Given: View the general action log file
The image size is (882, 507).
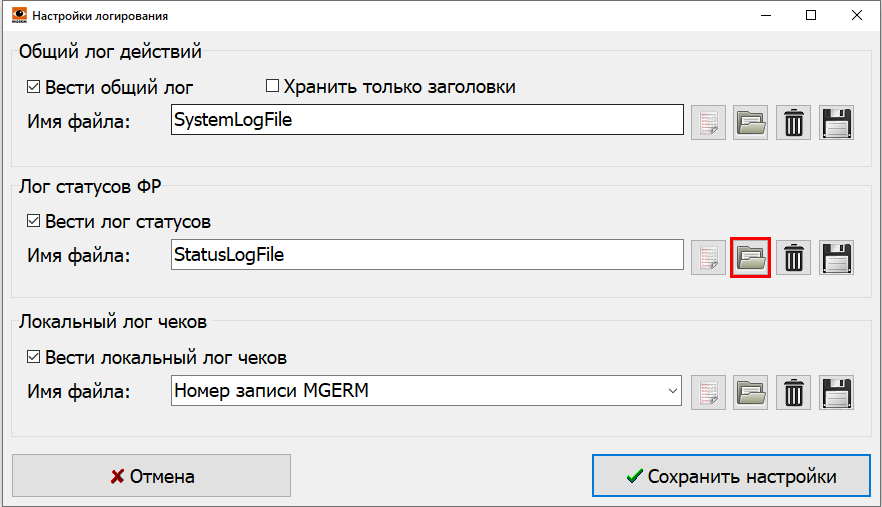Looking at the screenshot, I should [709, 122].
